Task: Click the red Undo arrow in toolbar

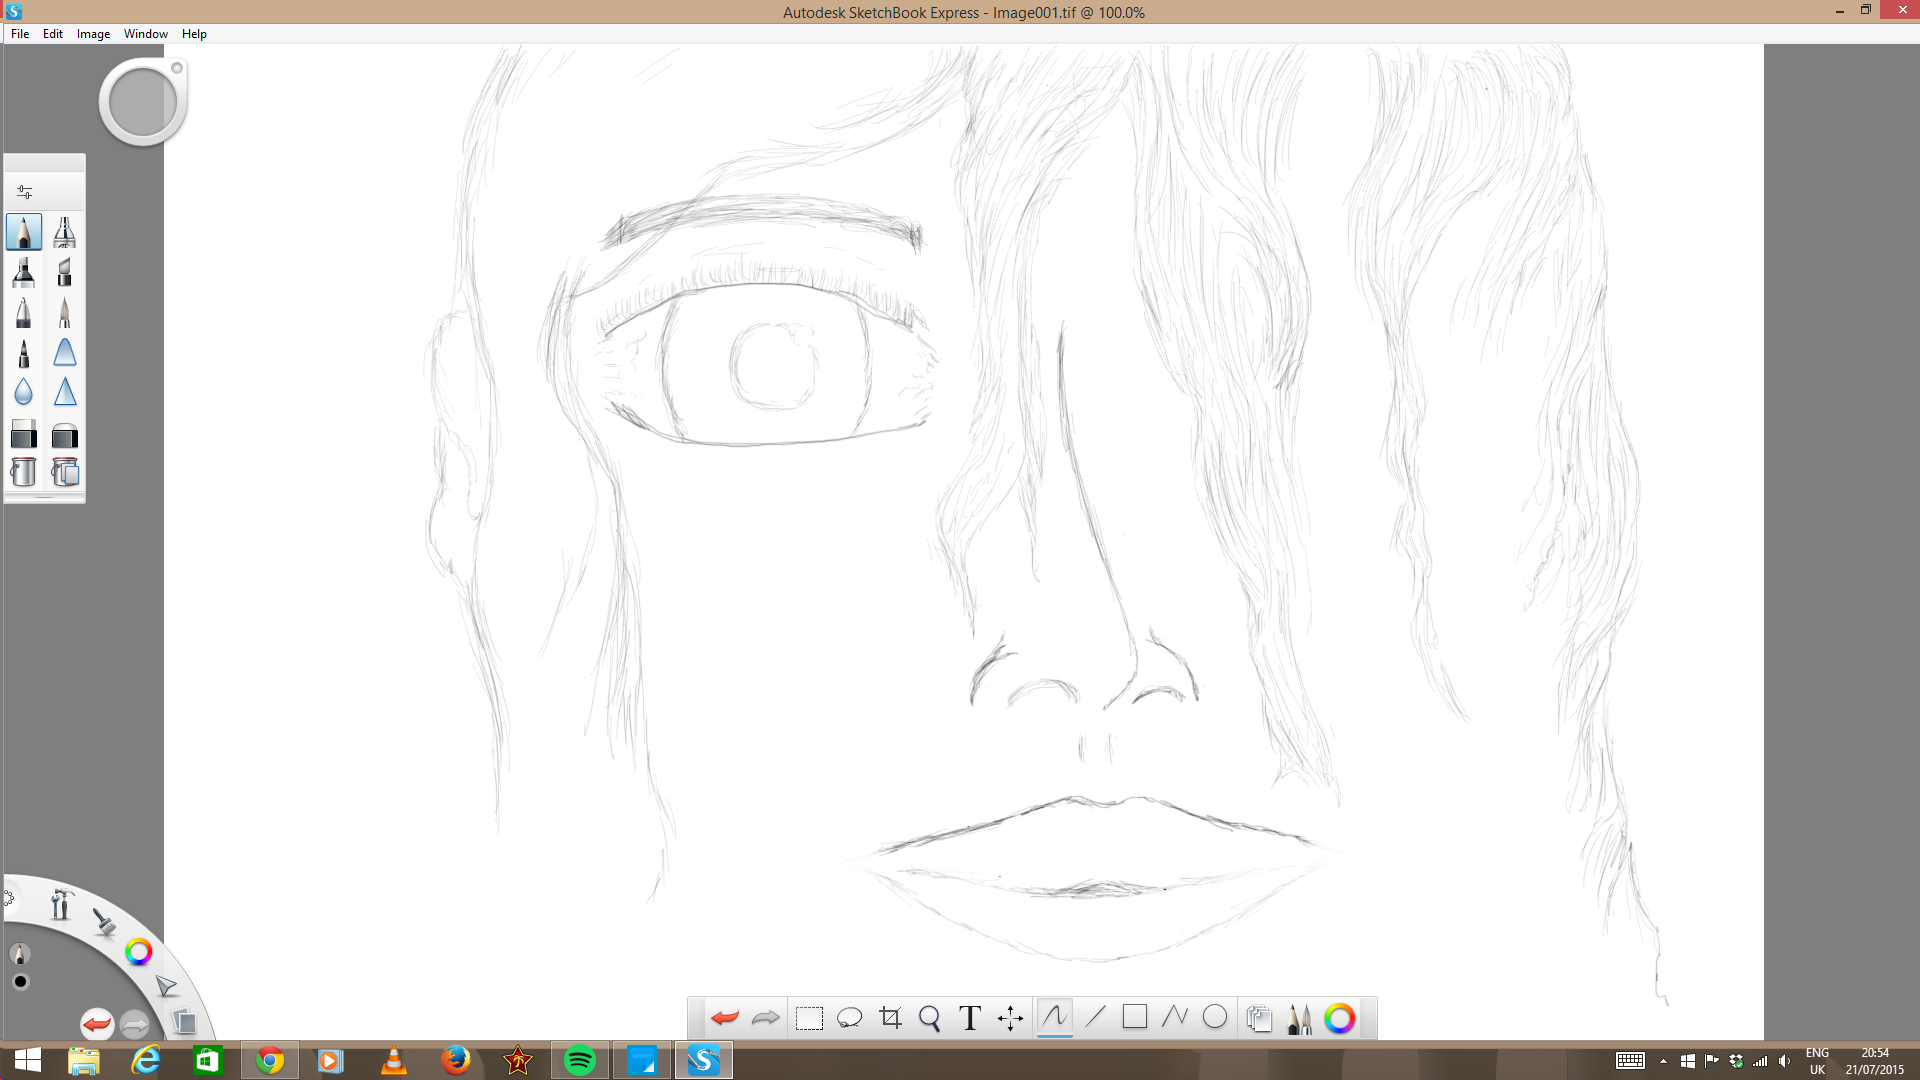Action: (x=724, y=1018)
